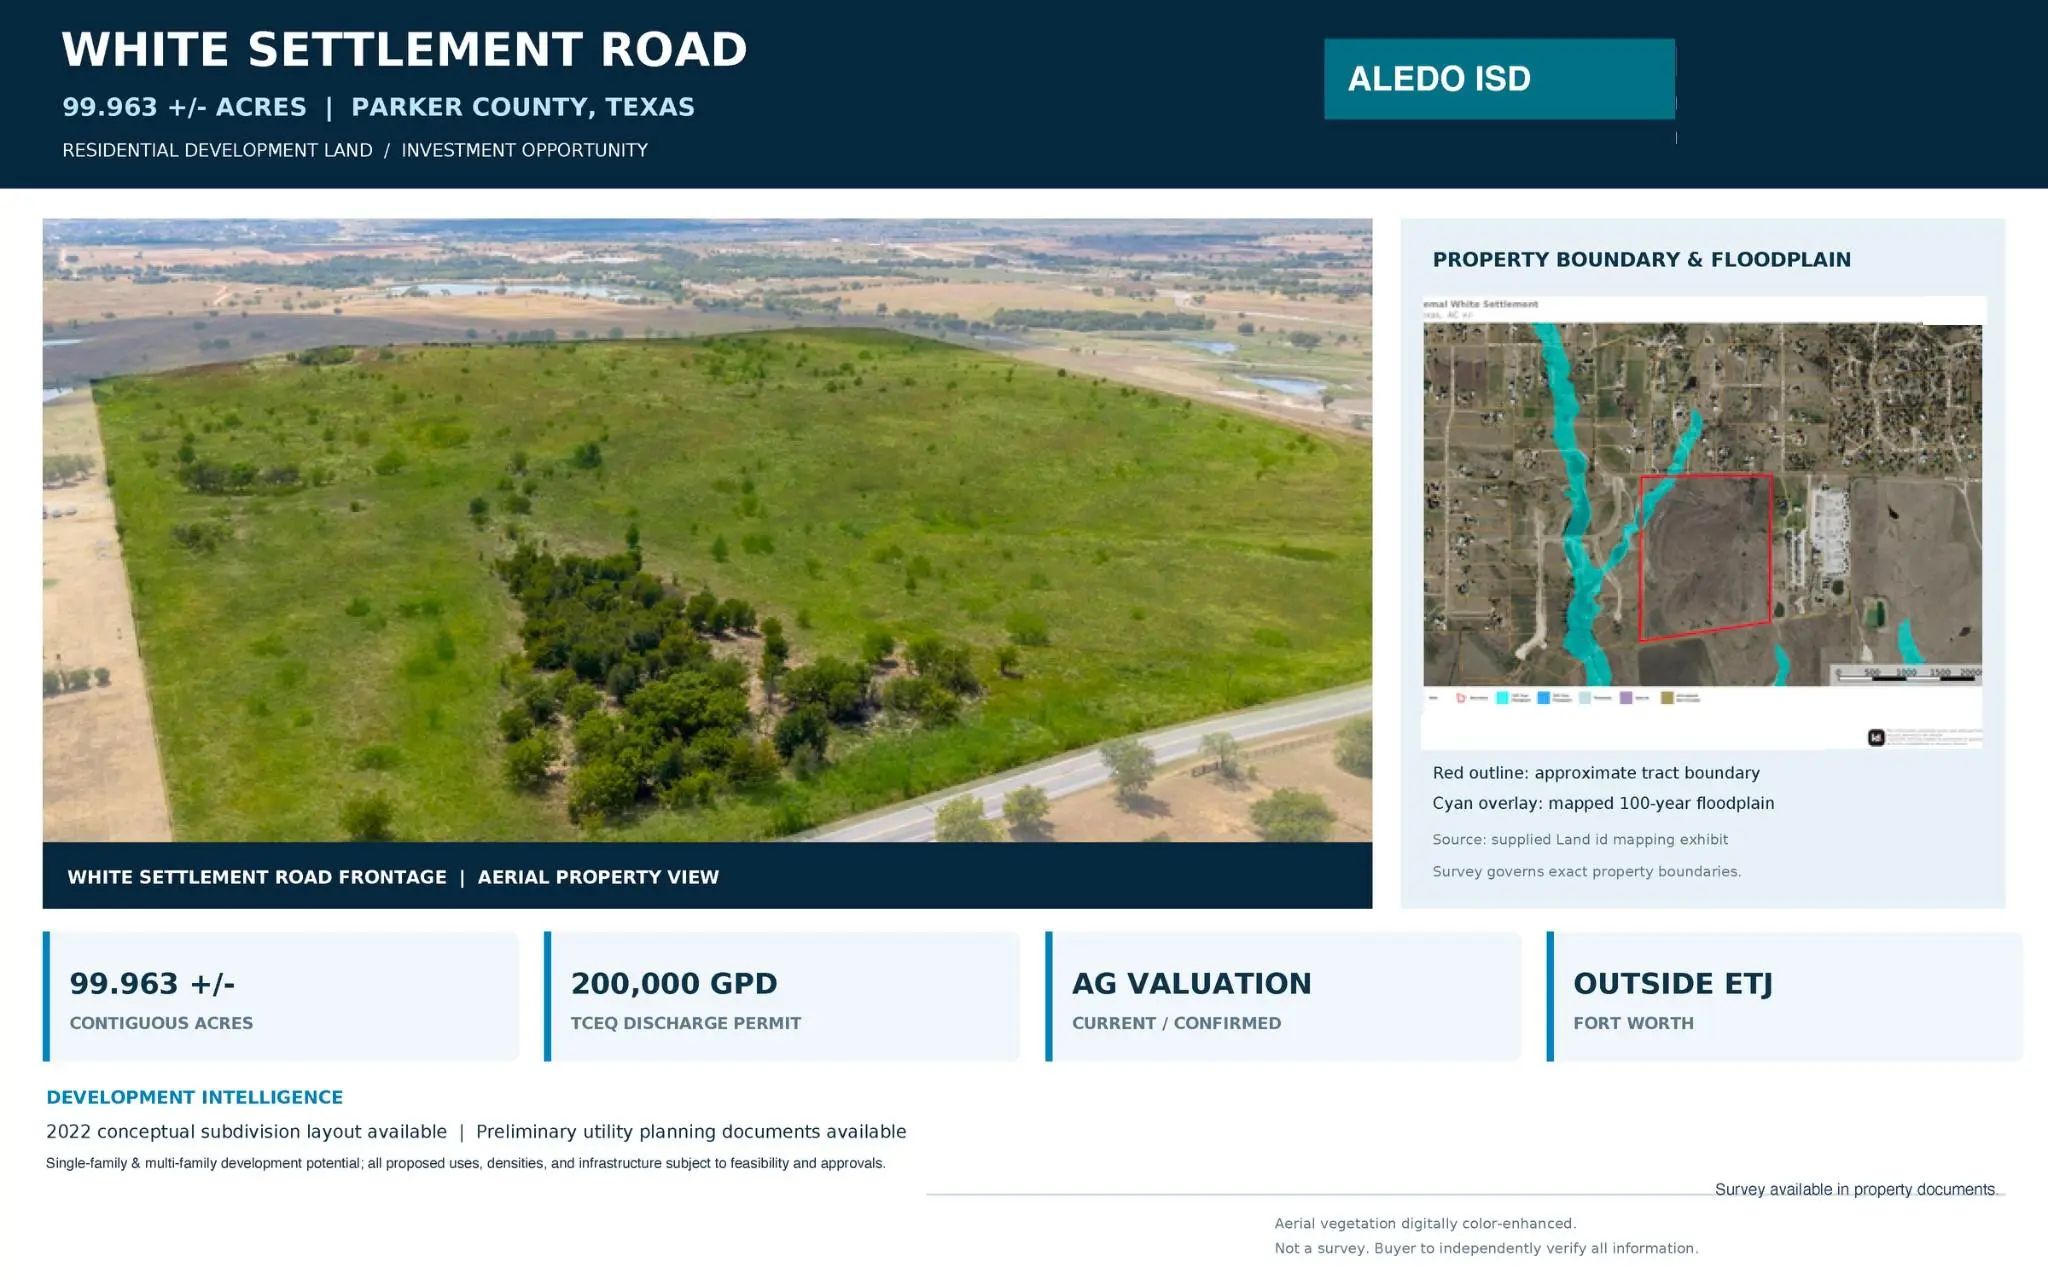Click the bright blue legend swatch
The image size is (2048, 1280).
[1543, 698]
